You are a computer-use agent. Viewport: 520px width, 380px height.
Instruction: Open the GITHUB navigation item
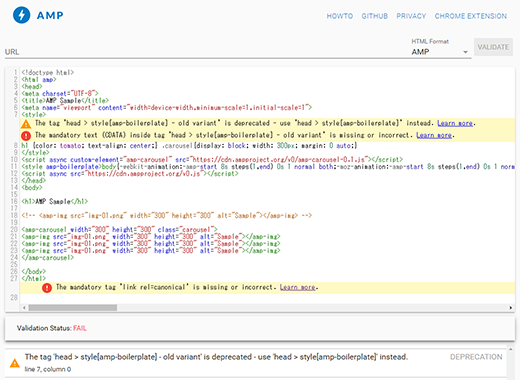tap(375, 16)
